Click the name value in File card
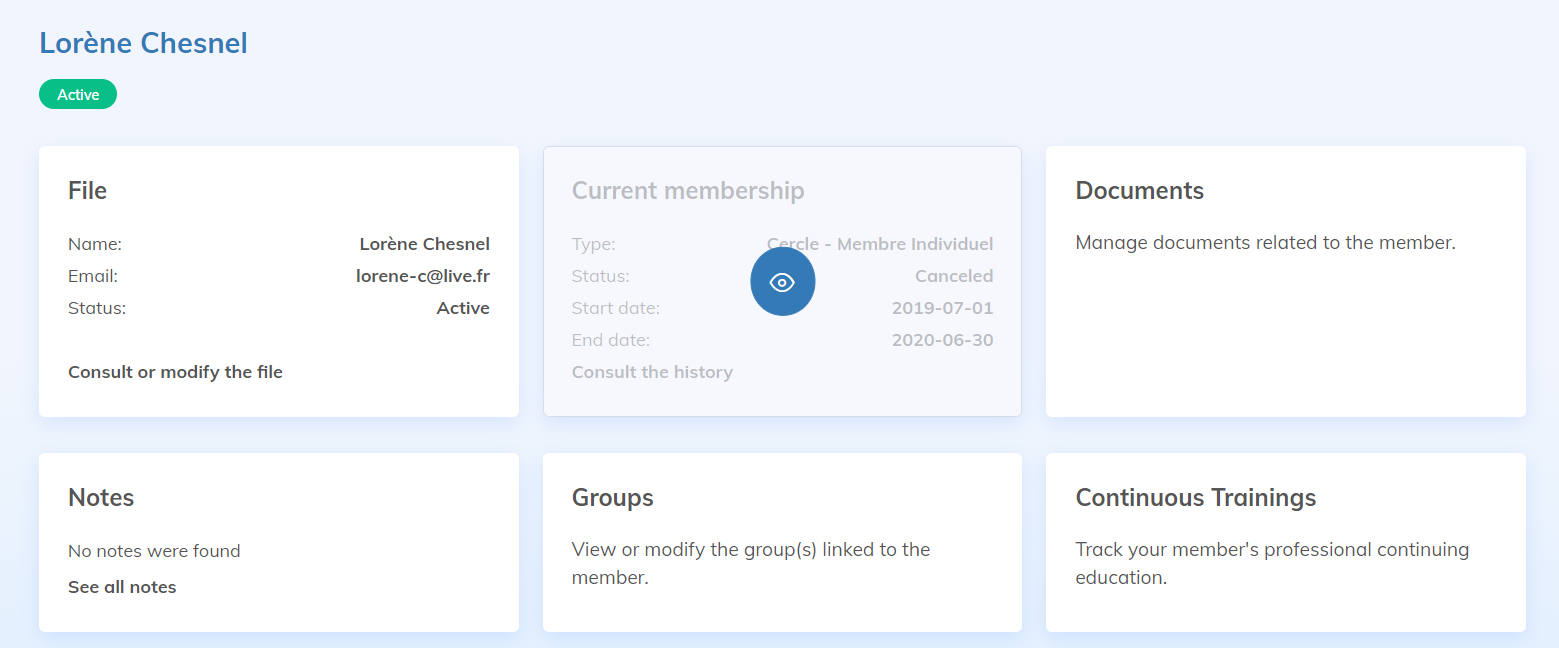The image size is (1559, 648). point(424,244)
